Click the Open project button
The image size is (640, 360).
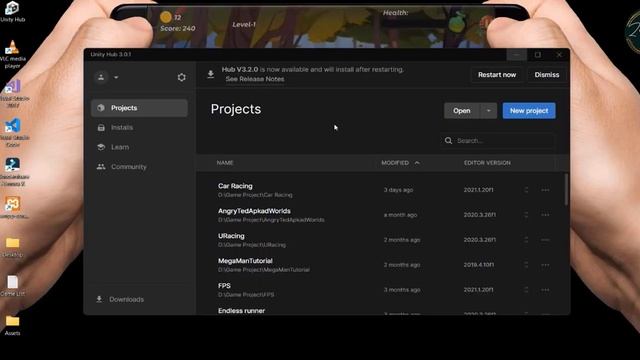coord(462,111)
